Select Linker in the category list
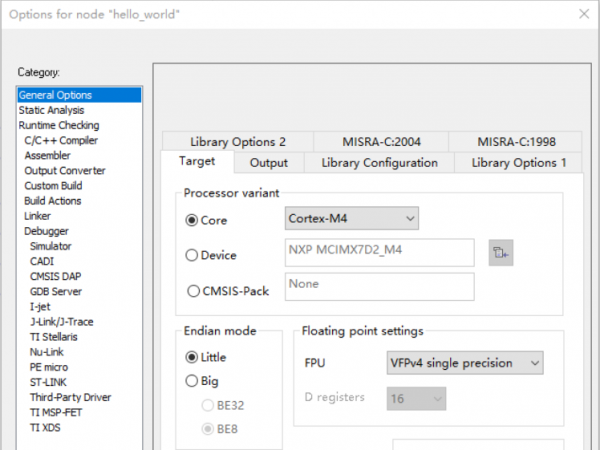The width and height of the screenshot is (600, 450). pos(37,216)
